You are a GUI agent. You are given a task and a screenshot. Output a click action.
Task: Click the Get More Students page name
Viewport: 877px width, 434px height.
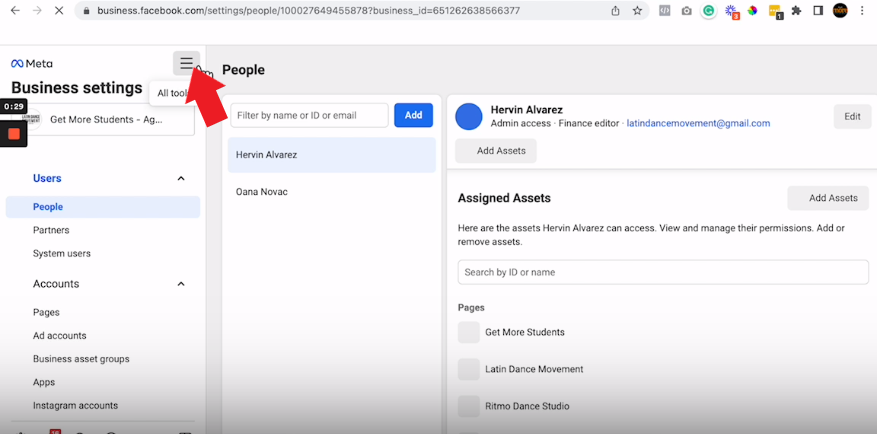[x=525, y=332]
